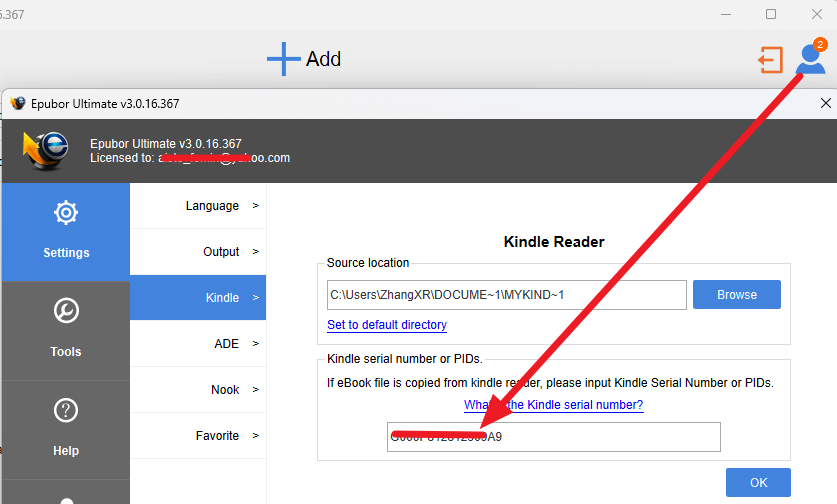The width and height of the screenshot is (837, 504).
Task: Select the Output menu item
Action: (x=198, y=251)
